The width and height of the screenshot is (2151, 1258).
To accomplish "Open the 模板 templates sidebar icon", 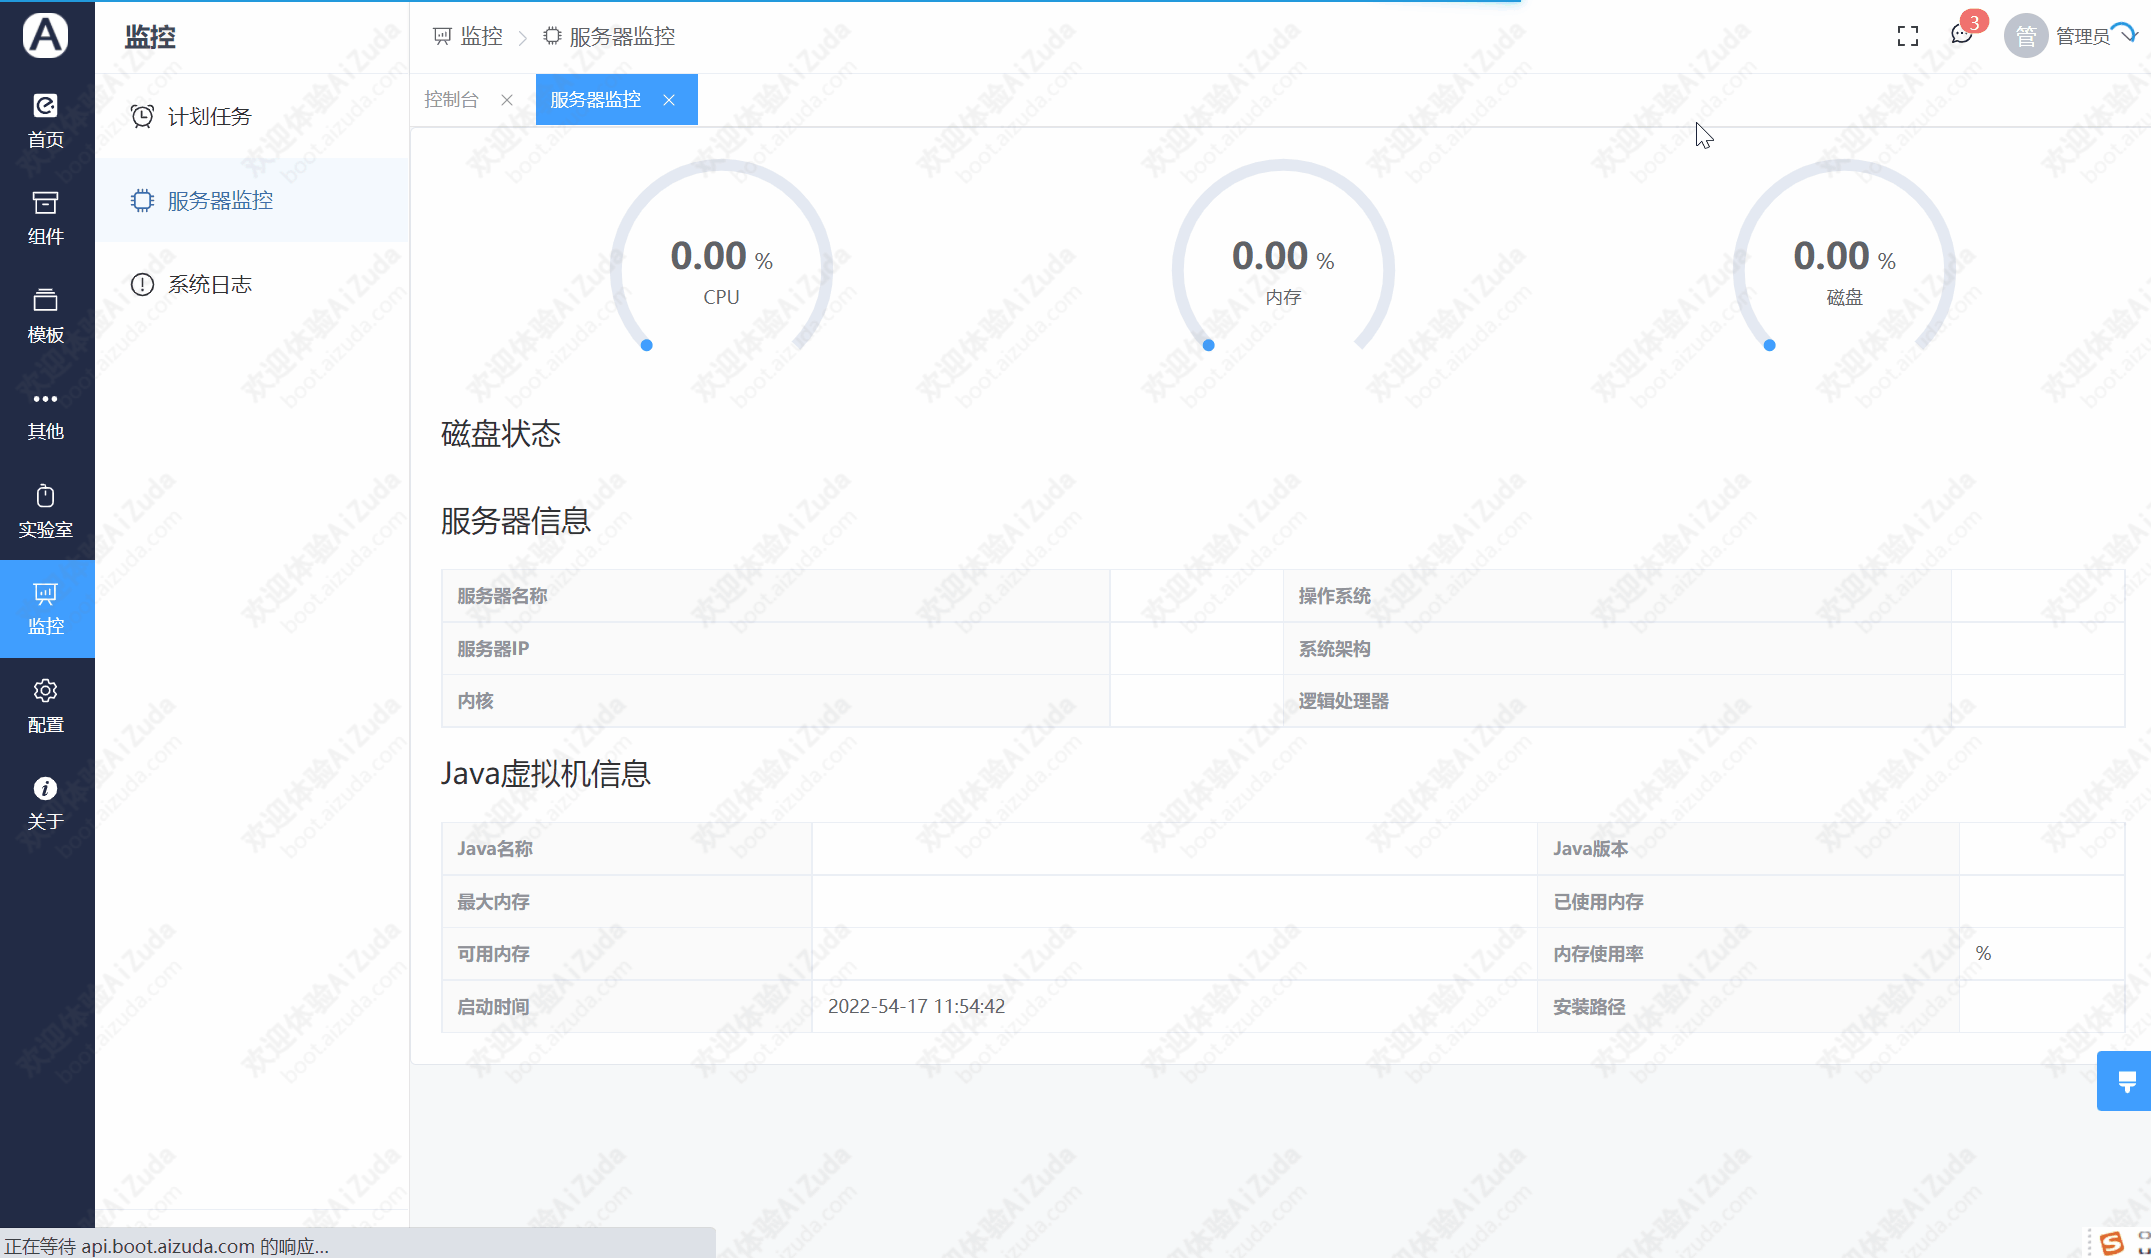I will click(x=46, y=314).
